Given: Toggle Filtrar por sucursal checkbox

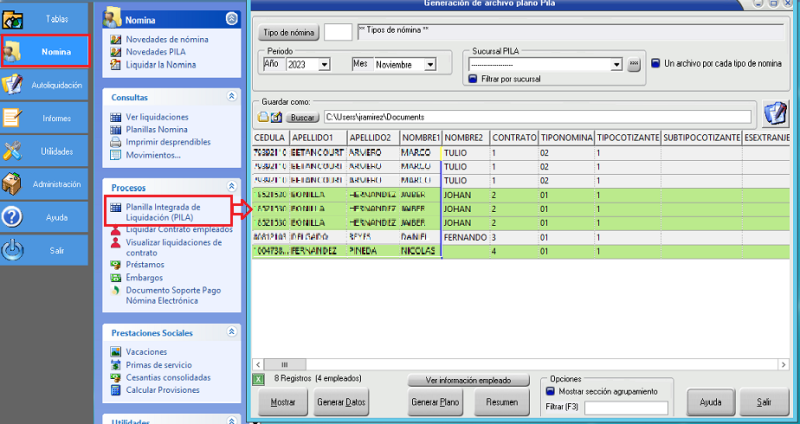Looking at the screenshot, I should click(x=472, y=79).
